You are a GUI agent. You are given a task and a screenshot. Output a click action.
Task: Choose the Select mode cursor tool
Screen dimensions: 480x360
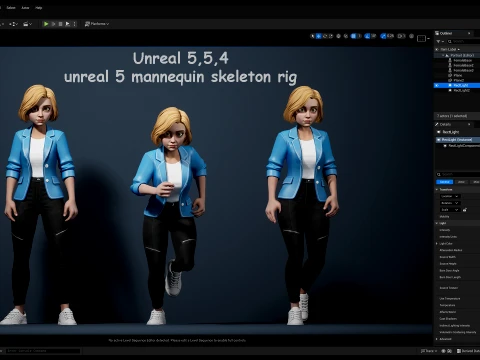coord(313,36)
